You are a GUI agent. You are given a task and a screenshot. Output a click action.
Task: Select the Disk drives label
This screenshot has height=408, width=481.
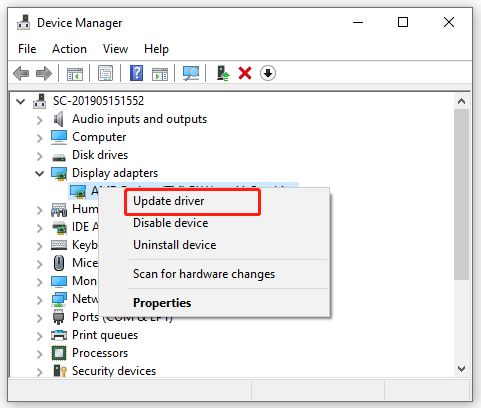point(100,155)
